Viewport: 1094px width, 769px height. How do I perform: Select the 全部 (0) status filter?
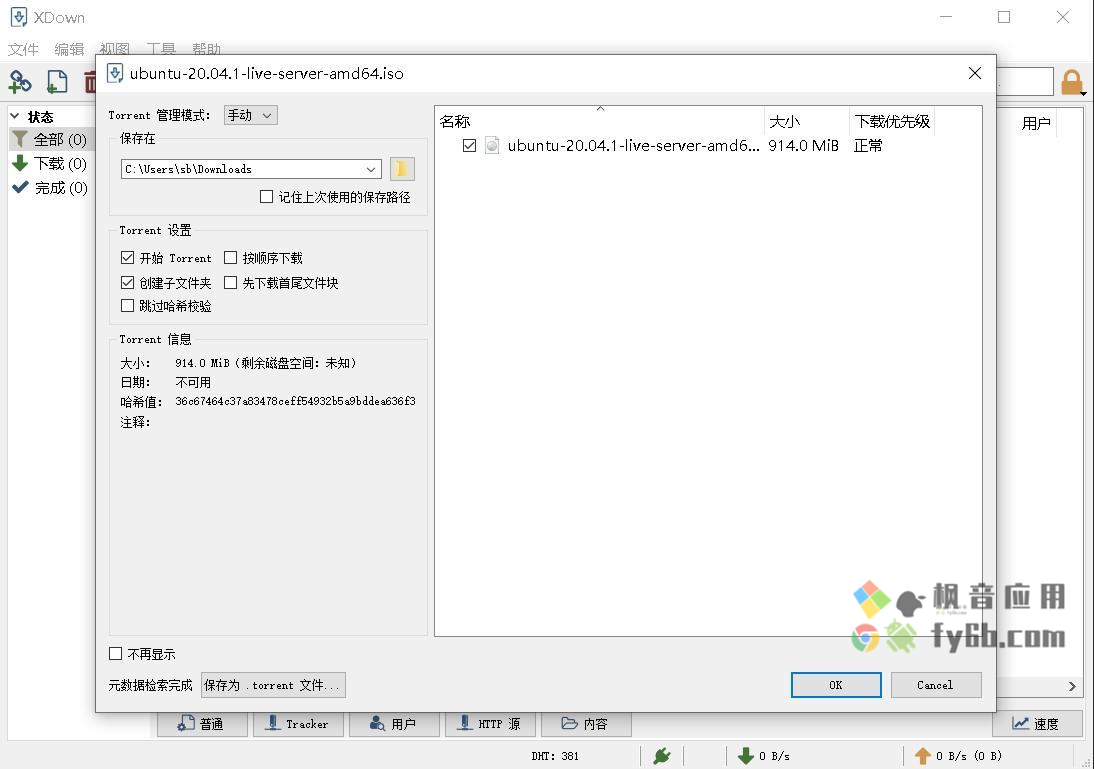point(50,140)
